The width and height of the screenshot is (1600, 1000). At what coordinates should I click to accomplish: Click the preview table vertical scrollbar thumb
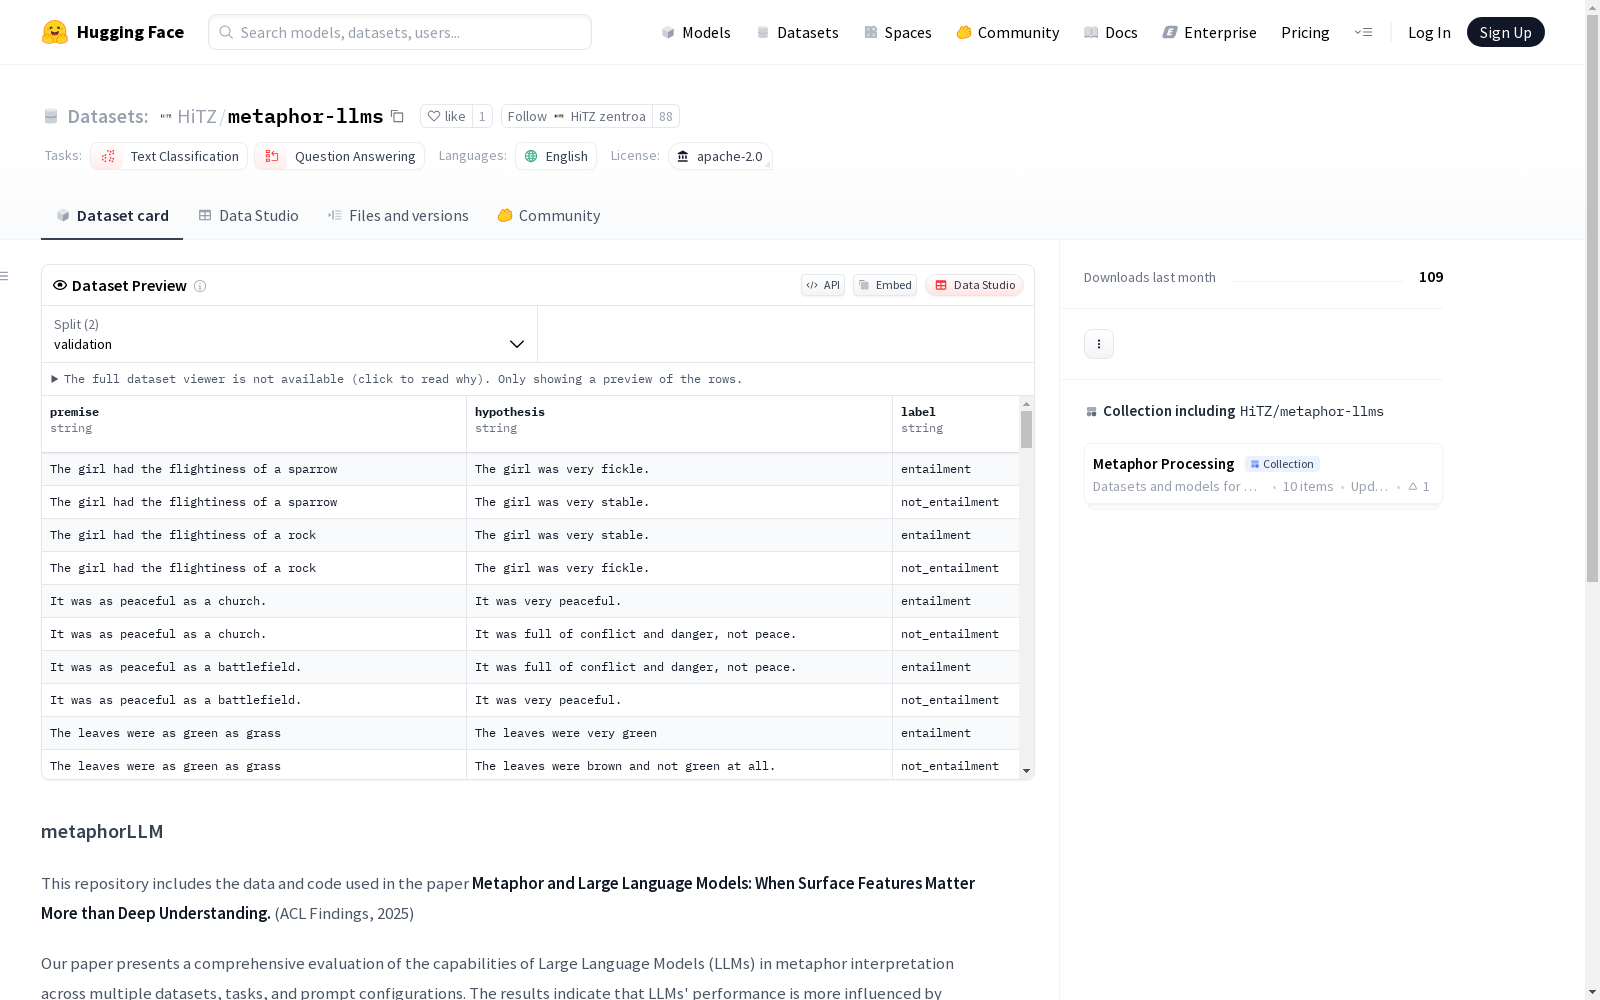tap(1026, 429)
